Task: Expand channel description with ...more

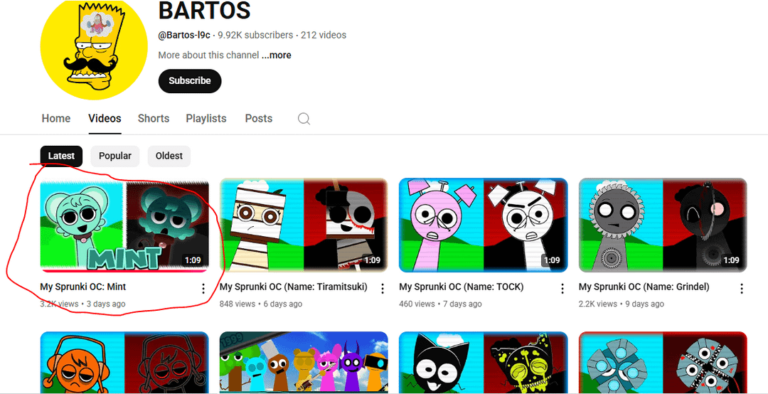Action: pyautogui.click(x=276, y=55)
